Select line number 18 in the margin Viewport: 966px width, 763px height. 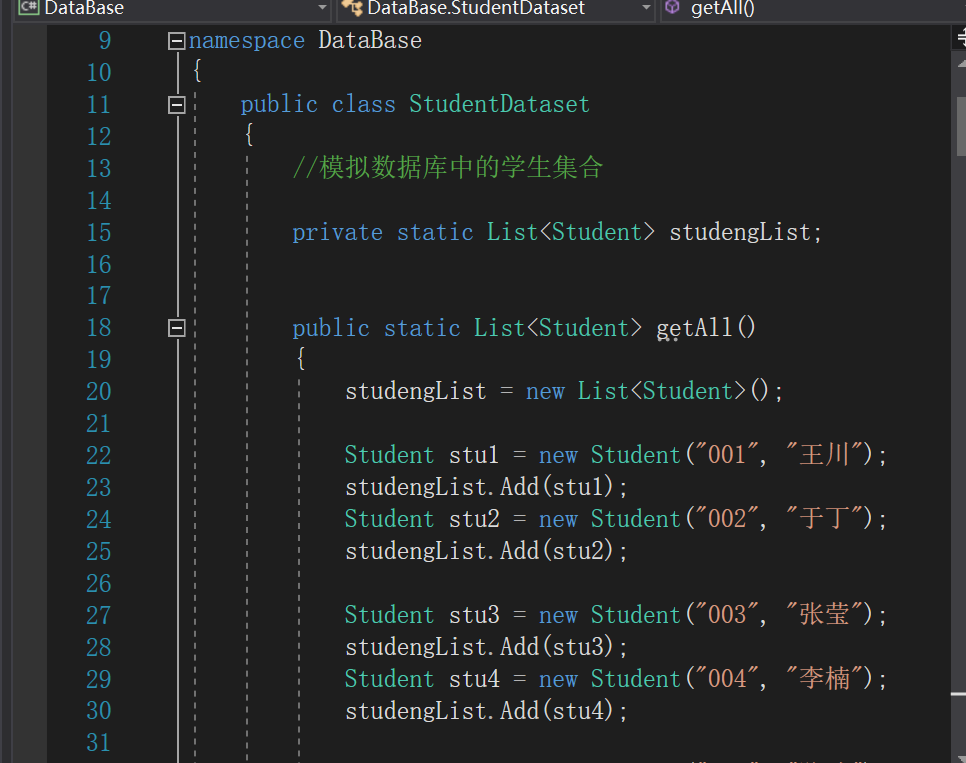98,327
